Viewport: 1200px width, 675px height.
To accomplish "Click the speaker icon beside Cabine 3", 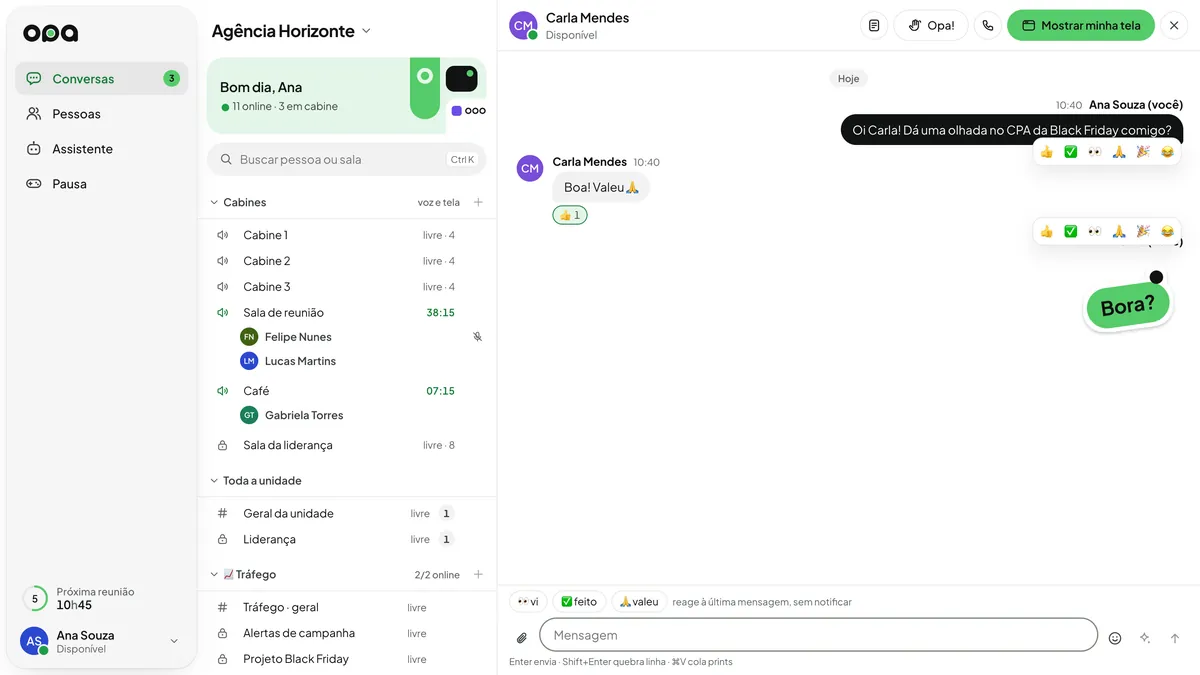I will (223, 287).
